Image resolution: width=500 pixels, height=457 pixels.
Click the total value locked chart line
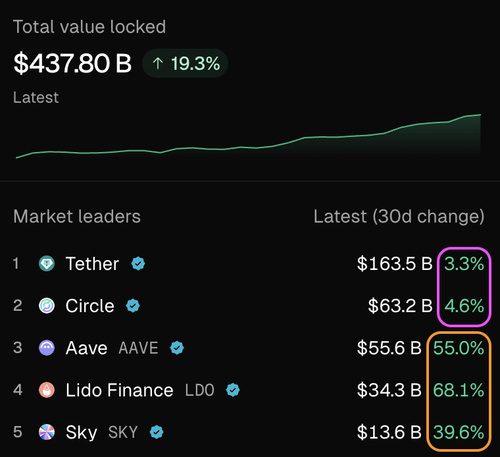248,137
